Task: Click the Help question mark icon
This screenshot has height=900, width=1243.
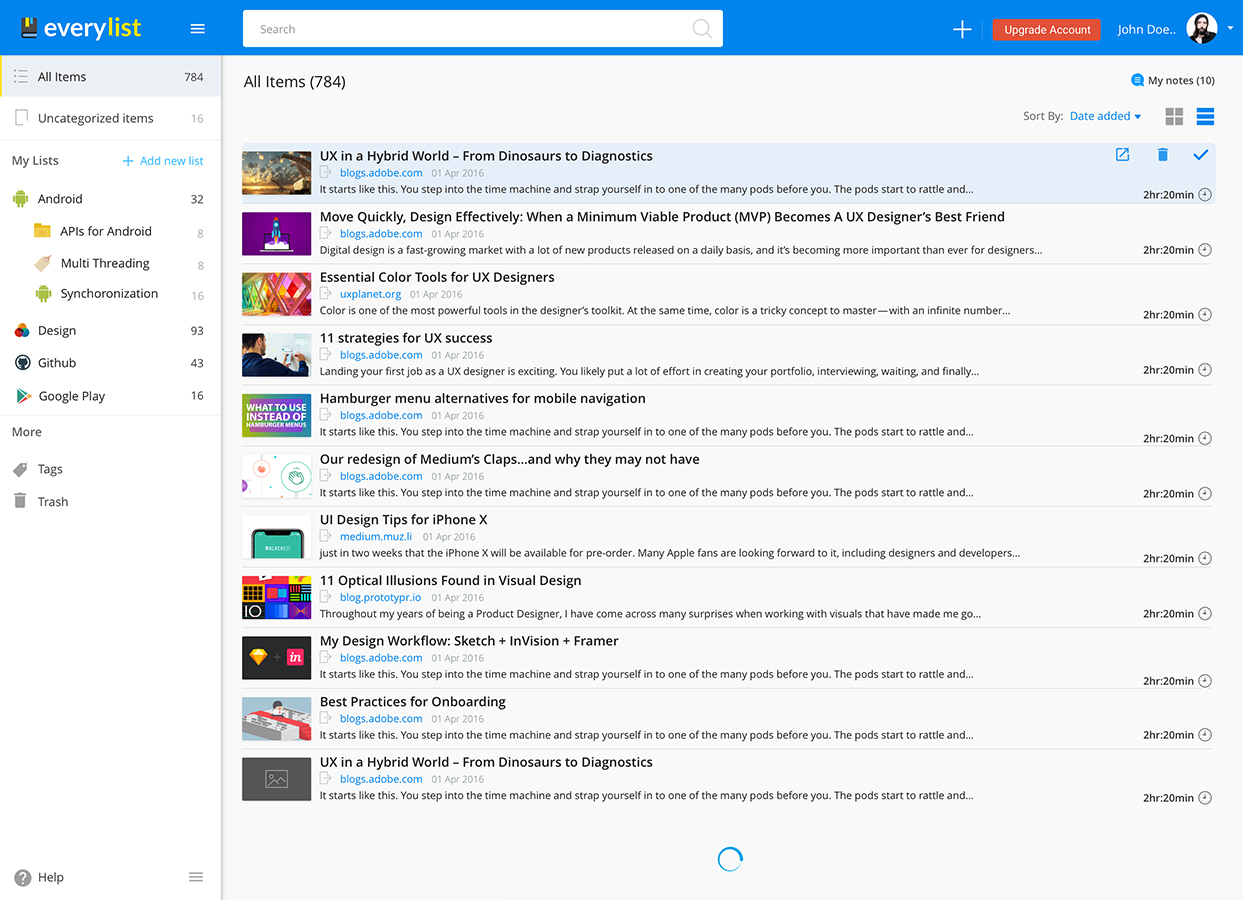Action: [23, 877]
